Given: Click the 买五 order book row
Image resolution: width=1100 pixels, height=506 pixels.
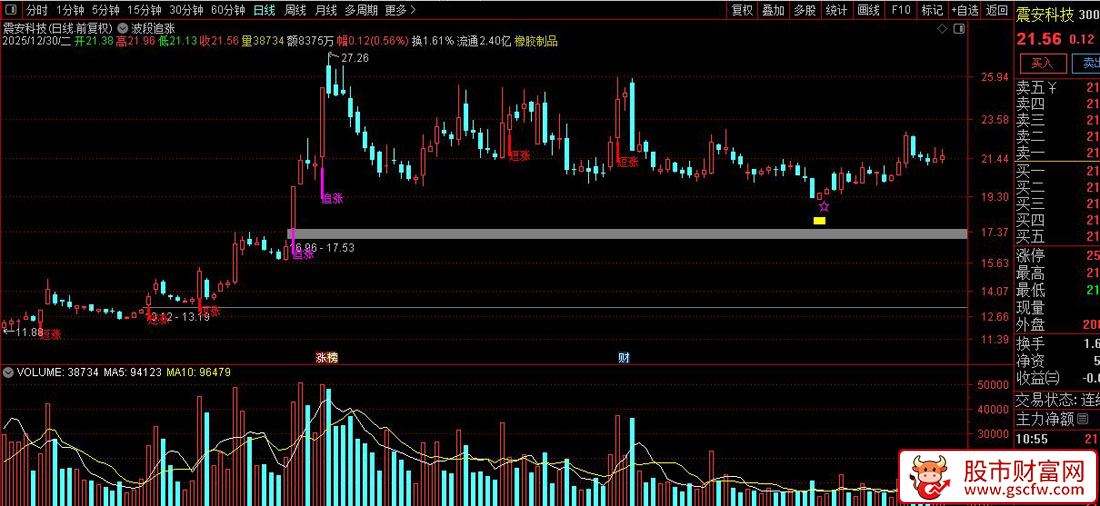Looking at the screenshot, I should click(x=1058, y=236).
